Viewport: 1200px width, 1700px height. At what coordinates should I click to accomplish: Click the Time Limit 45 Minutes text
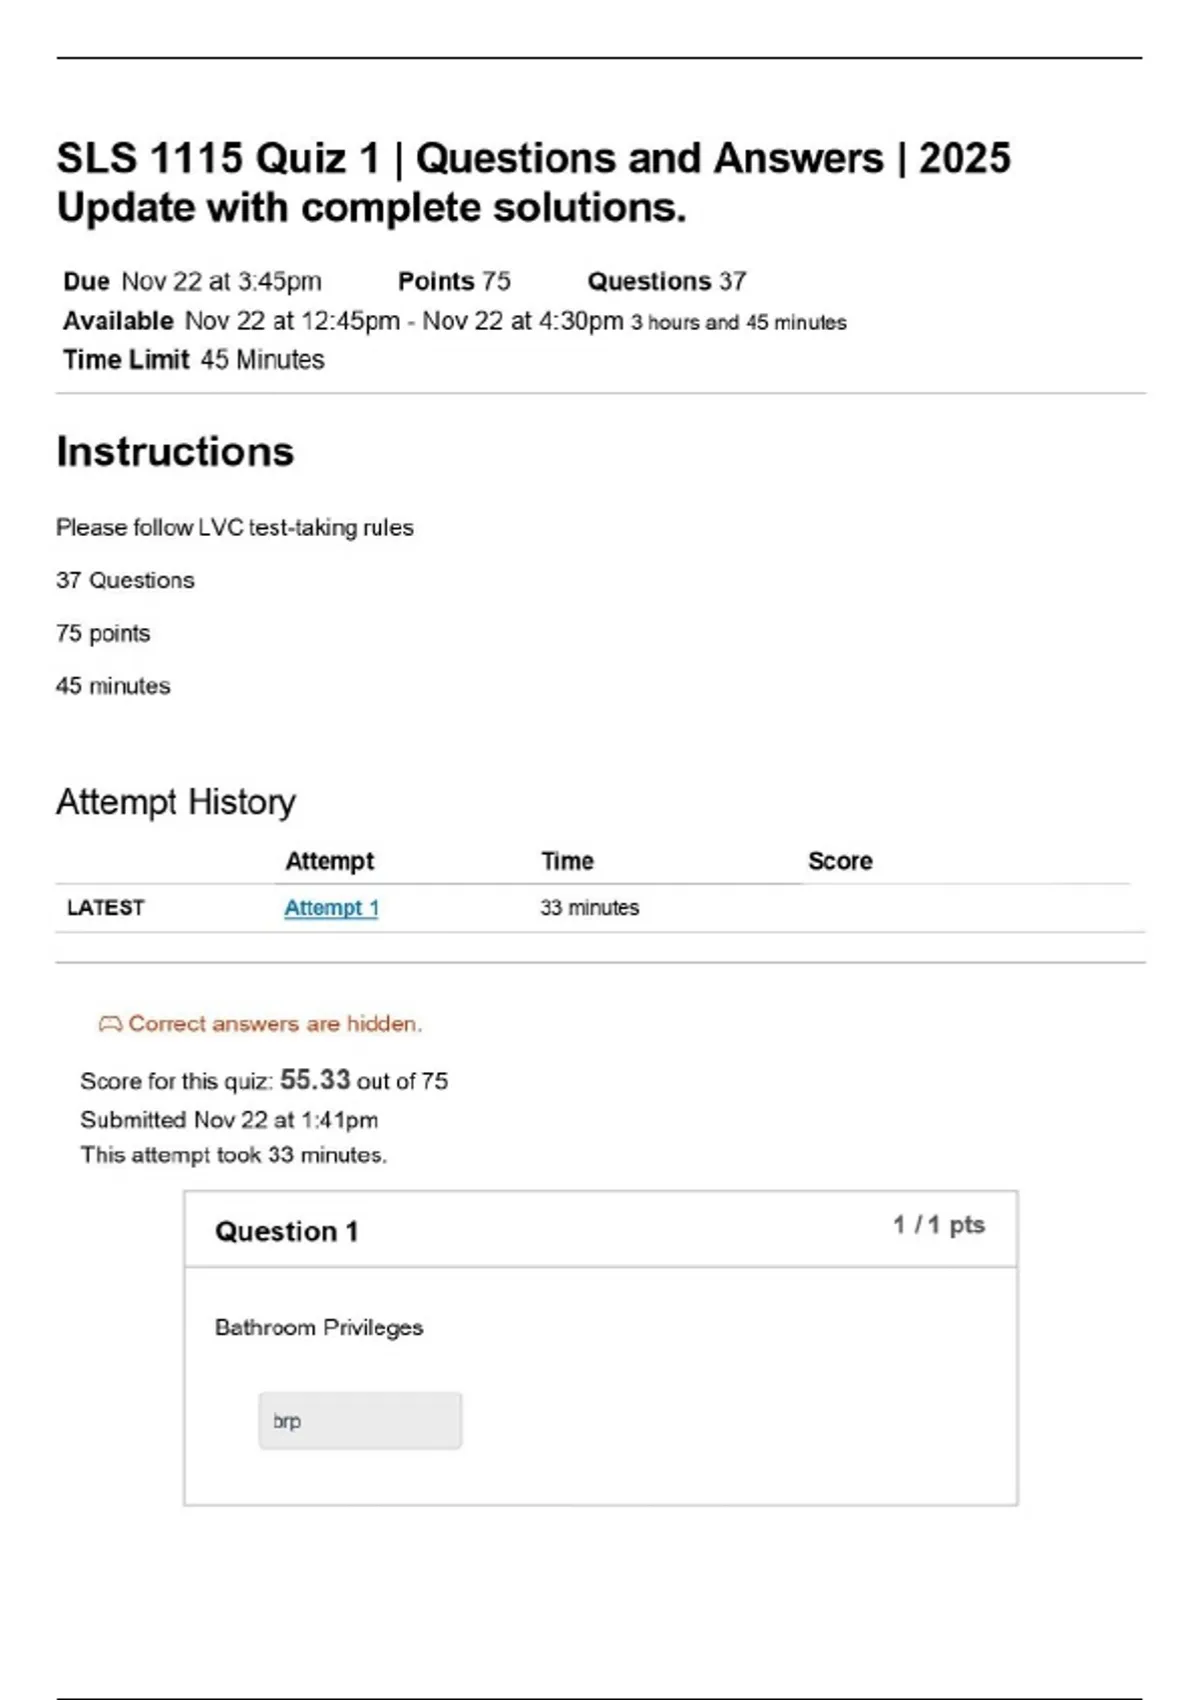(194, 360)
